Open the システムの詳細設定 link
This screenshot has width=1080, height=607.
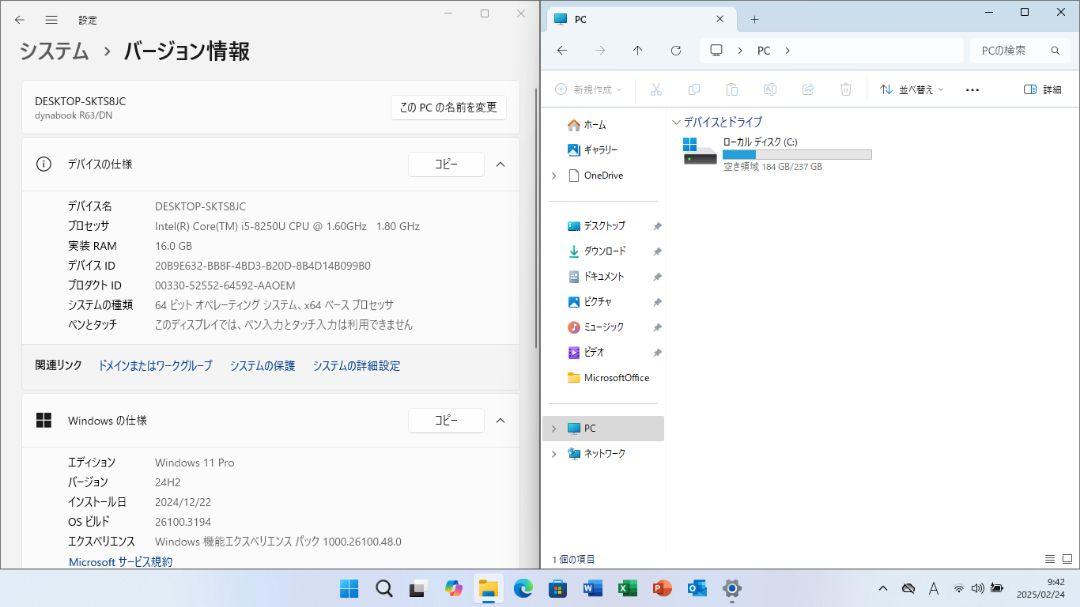tap(356, 366)
